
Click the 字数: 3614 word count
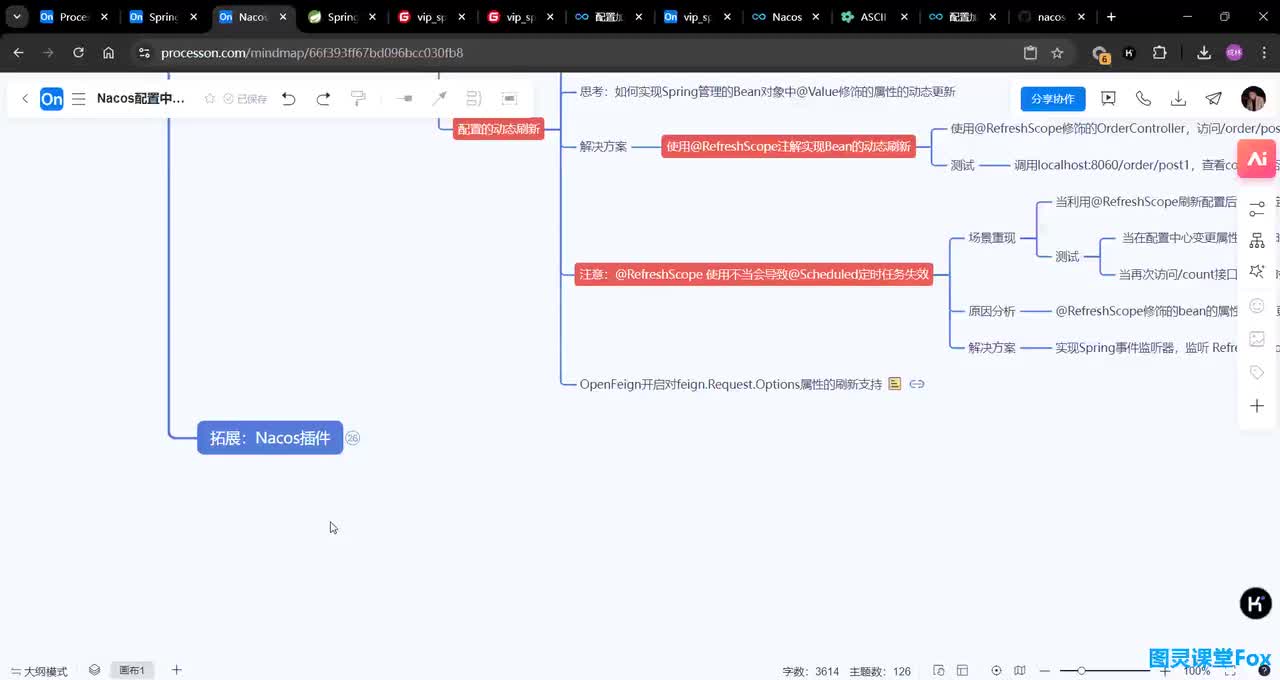pyautogui.click(x=810, y=672)
